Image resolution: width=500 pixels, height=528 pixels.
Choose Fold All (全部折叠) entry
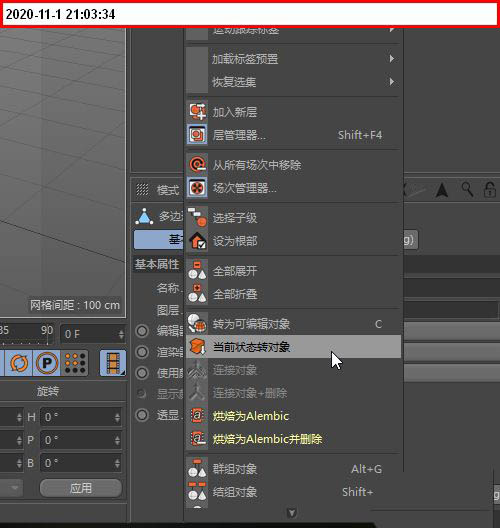click(293, 294)
